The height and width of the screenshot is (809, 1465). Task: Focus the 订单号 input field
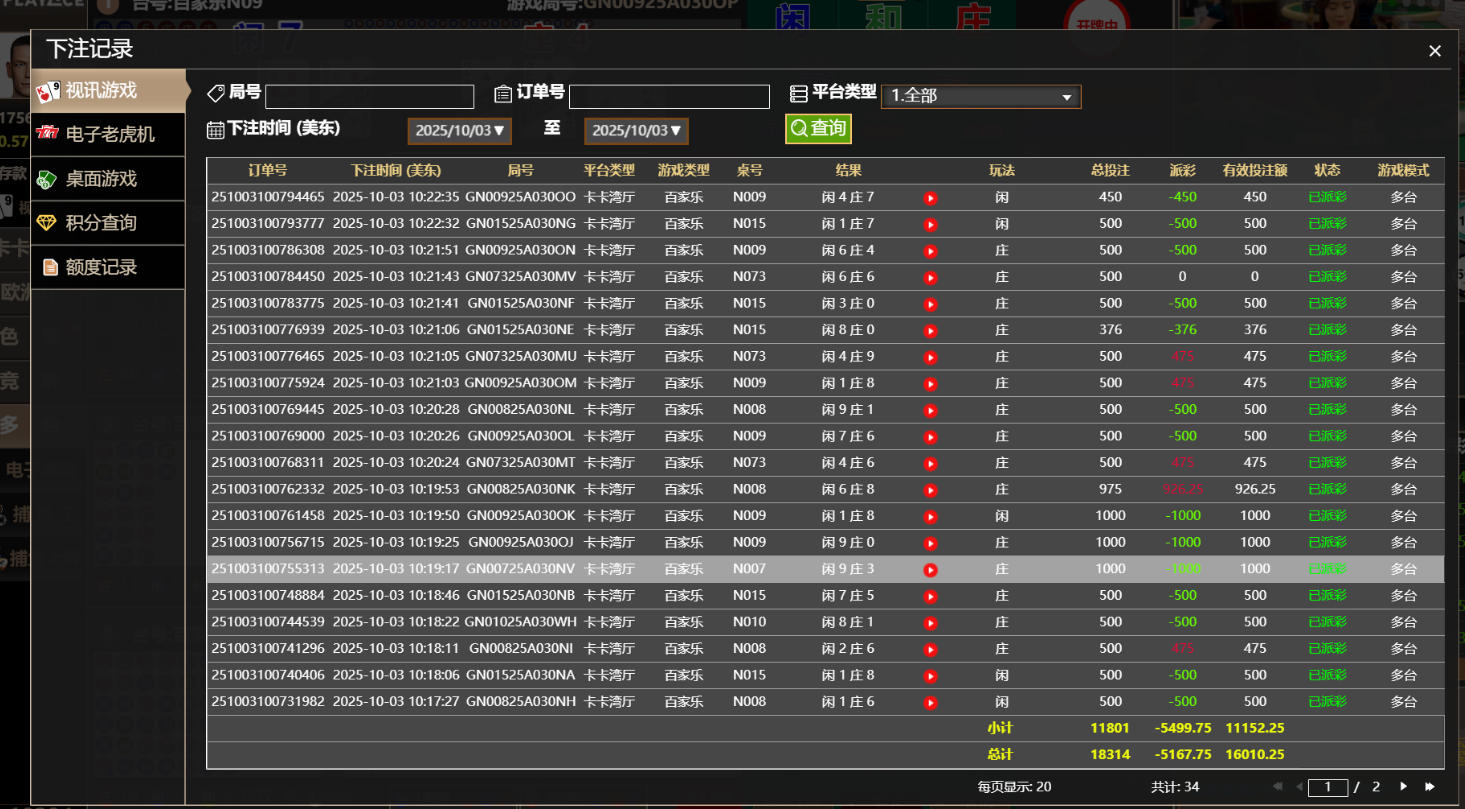[x=669, y=97]
